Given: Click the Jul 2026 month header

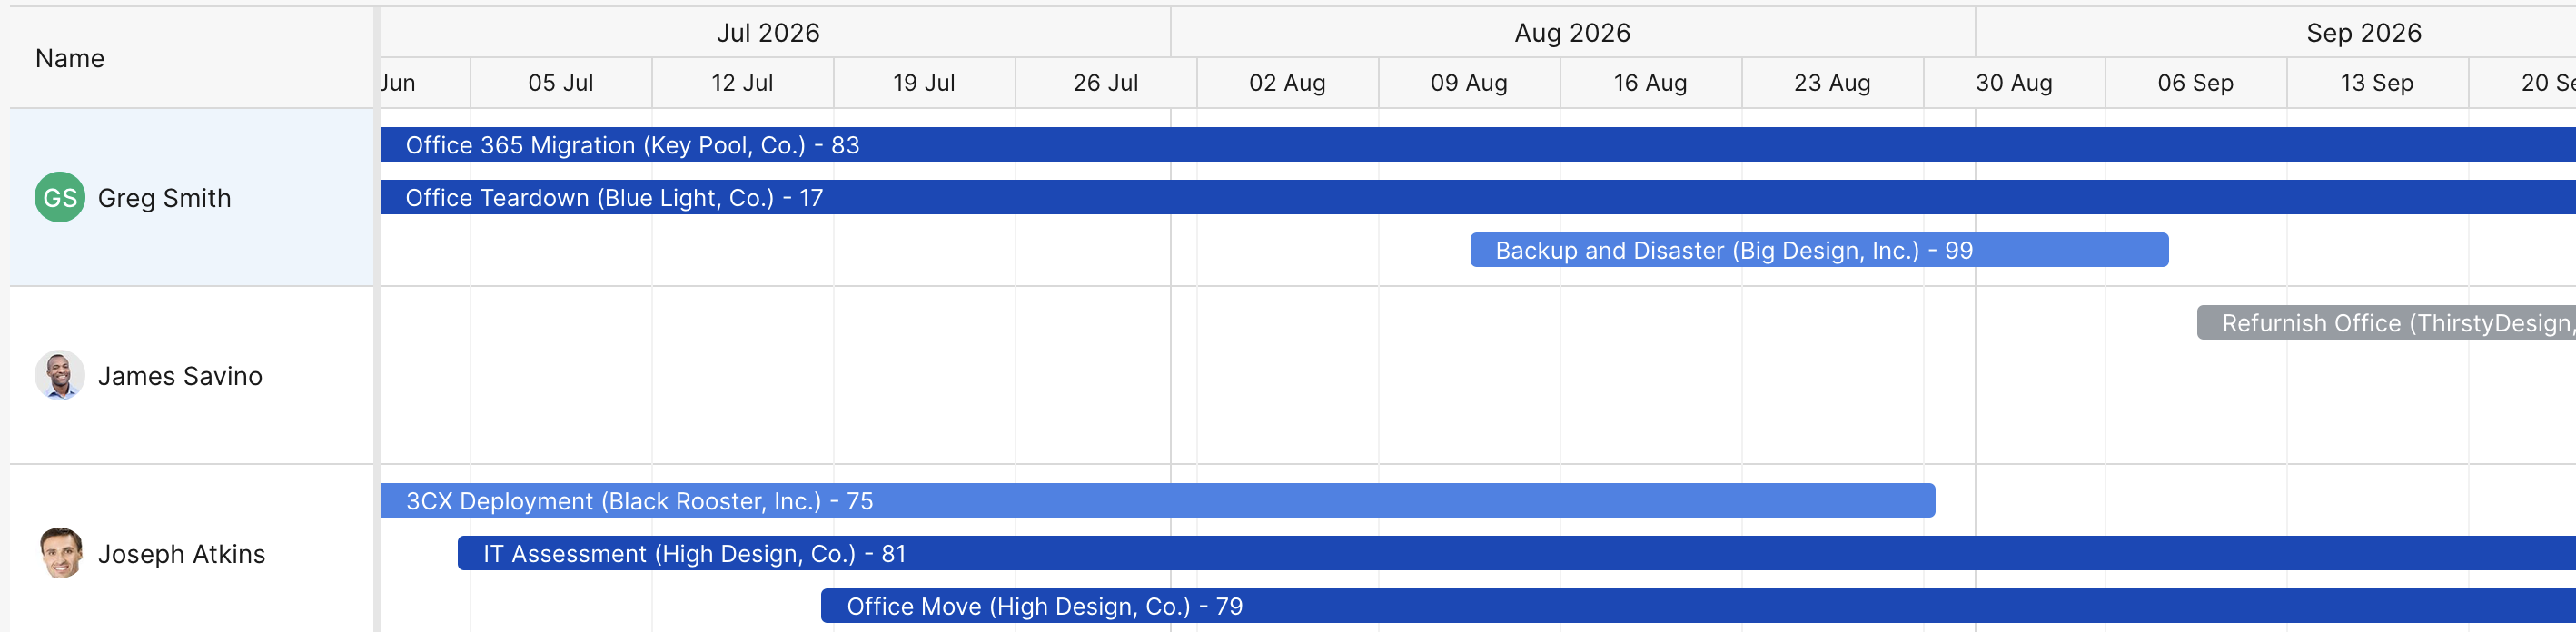Looking at the screenshot, I should [775, 32].
